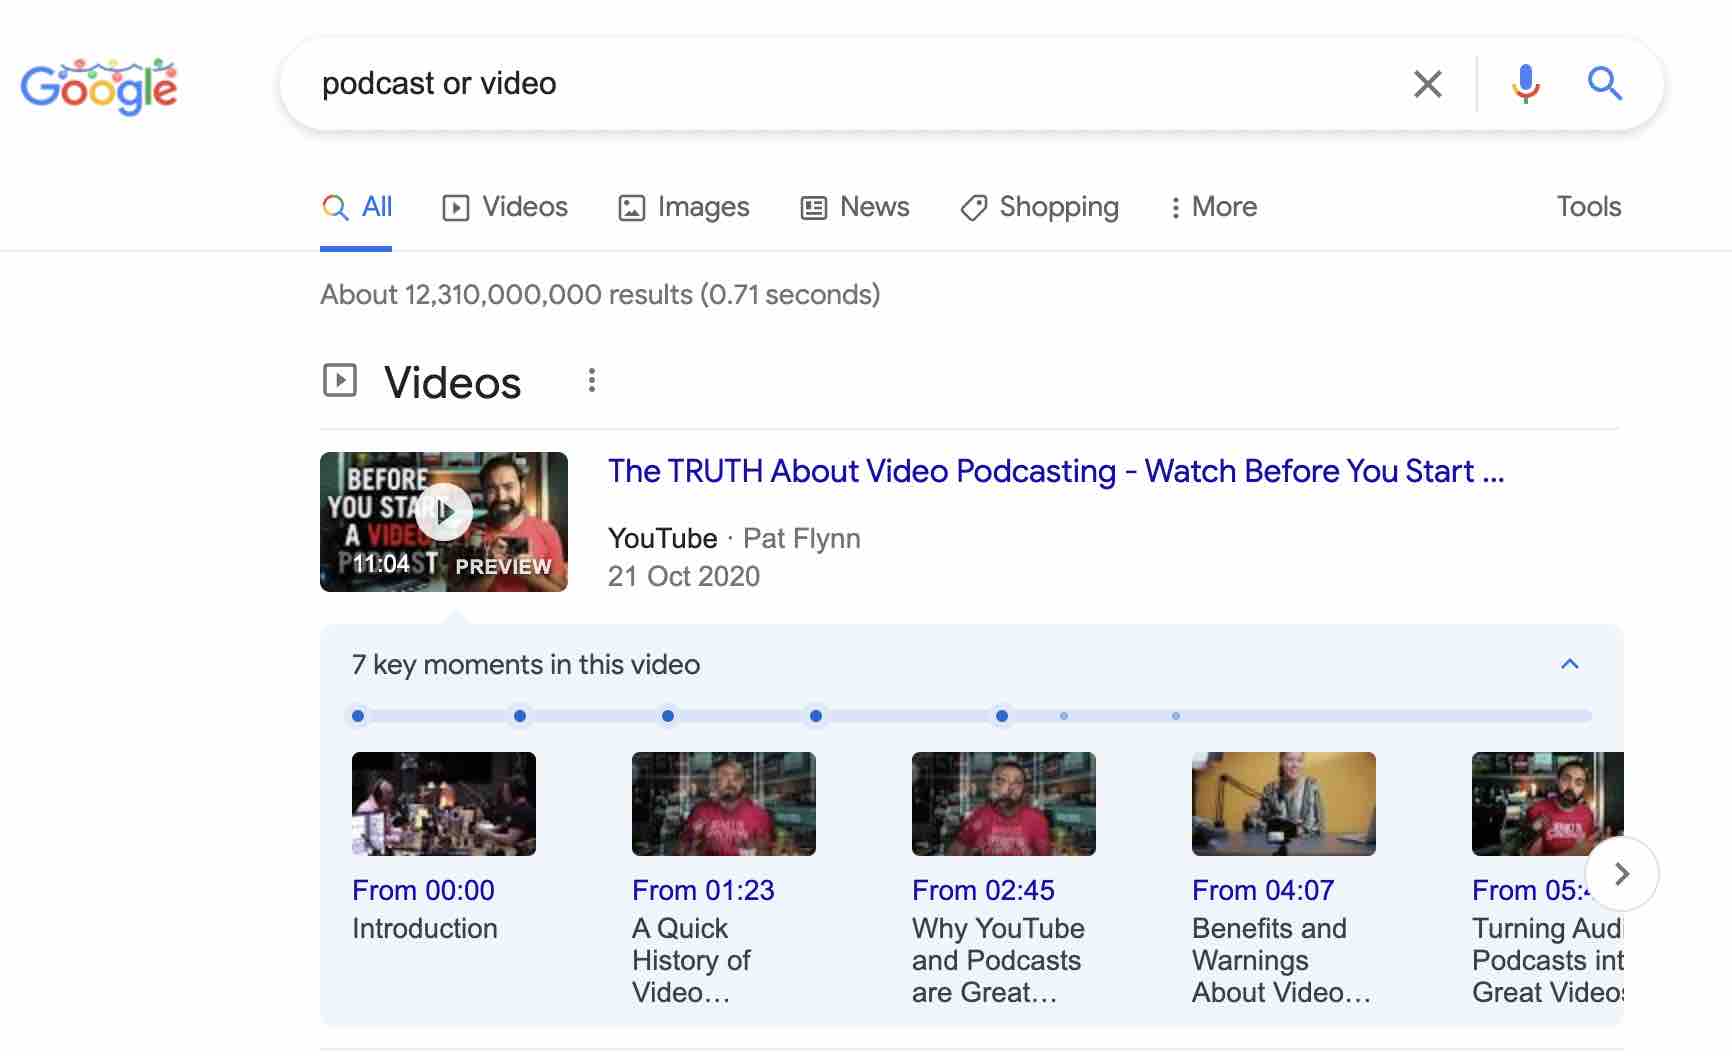Clear the search query with the X icon

[1427, 84]
